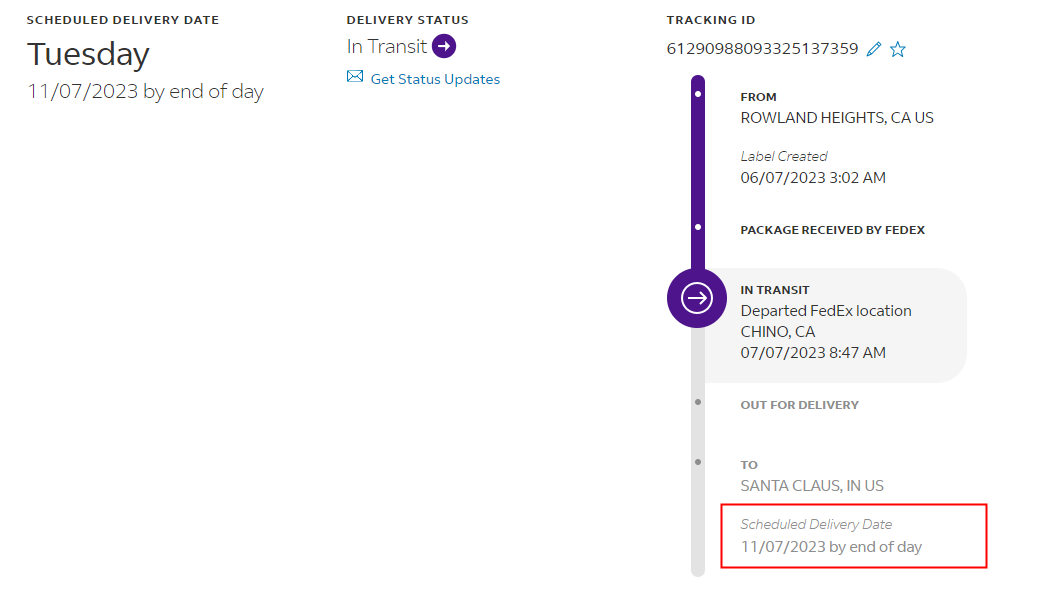The height and width of the screenshot is (597, 1041).
Task: Select the TO destination dot on the timeline
Action: [x=698, y=462]
